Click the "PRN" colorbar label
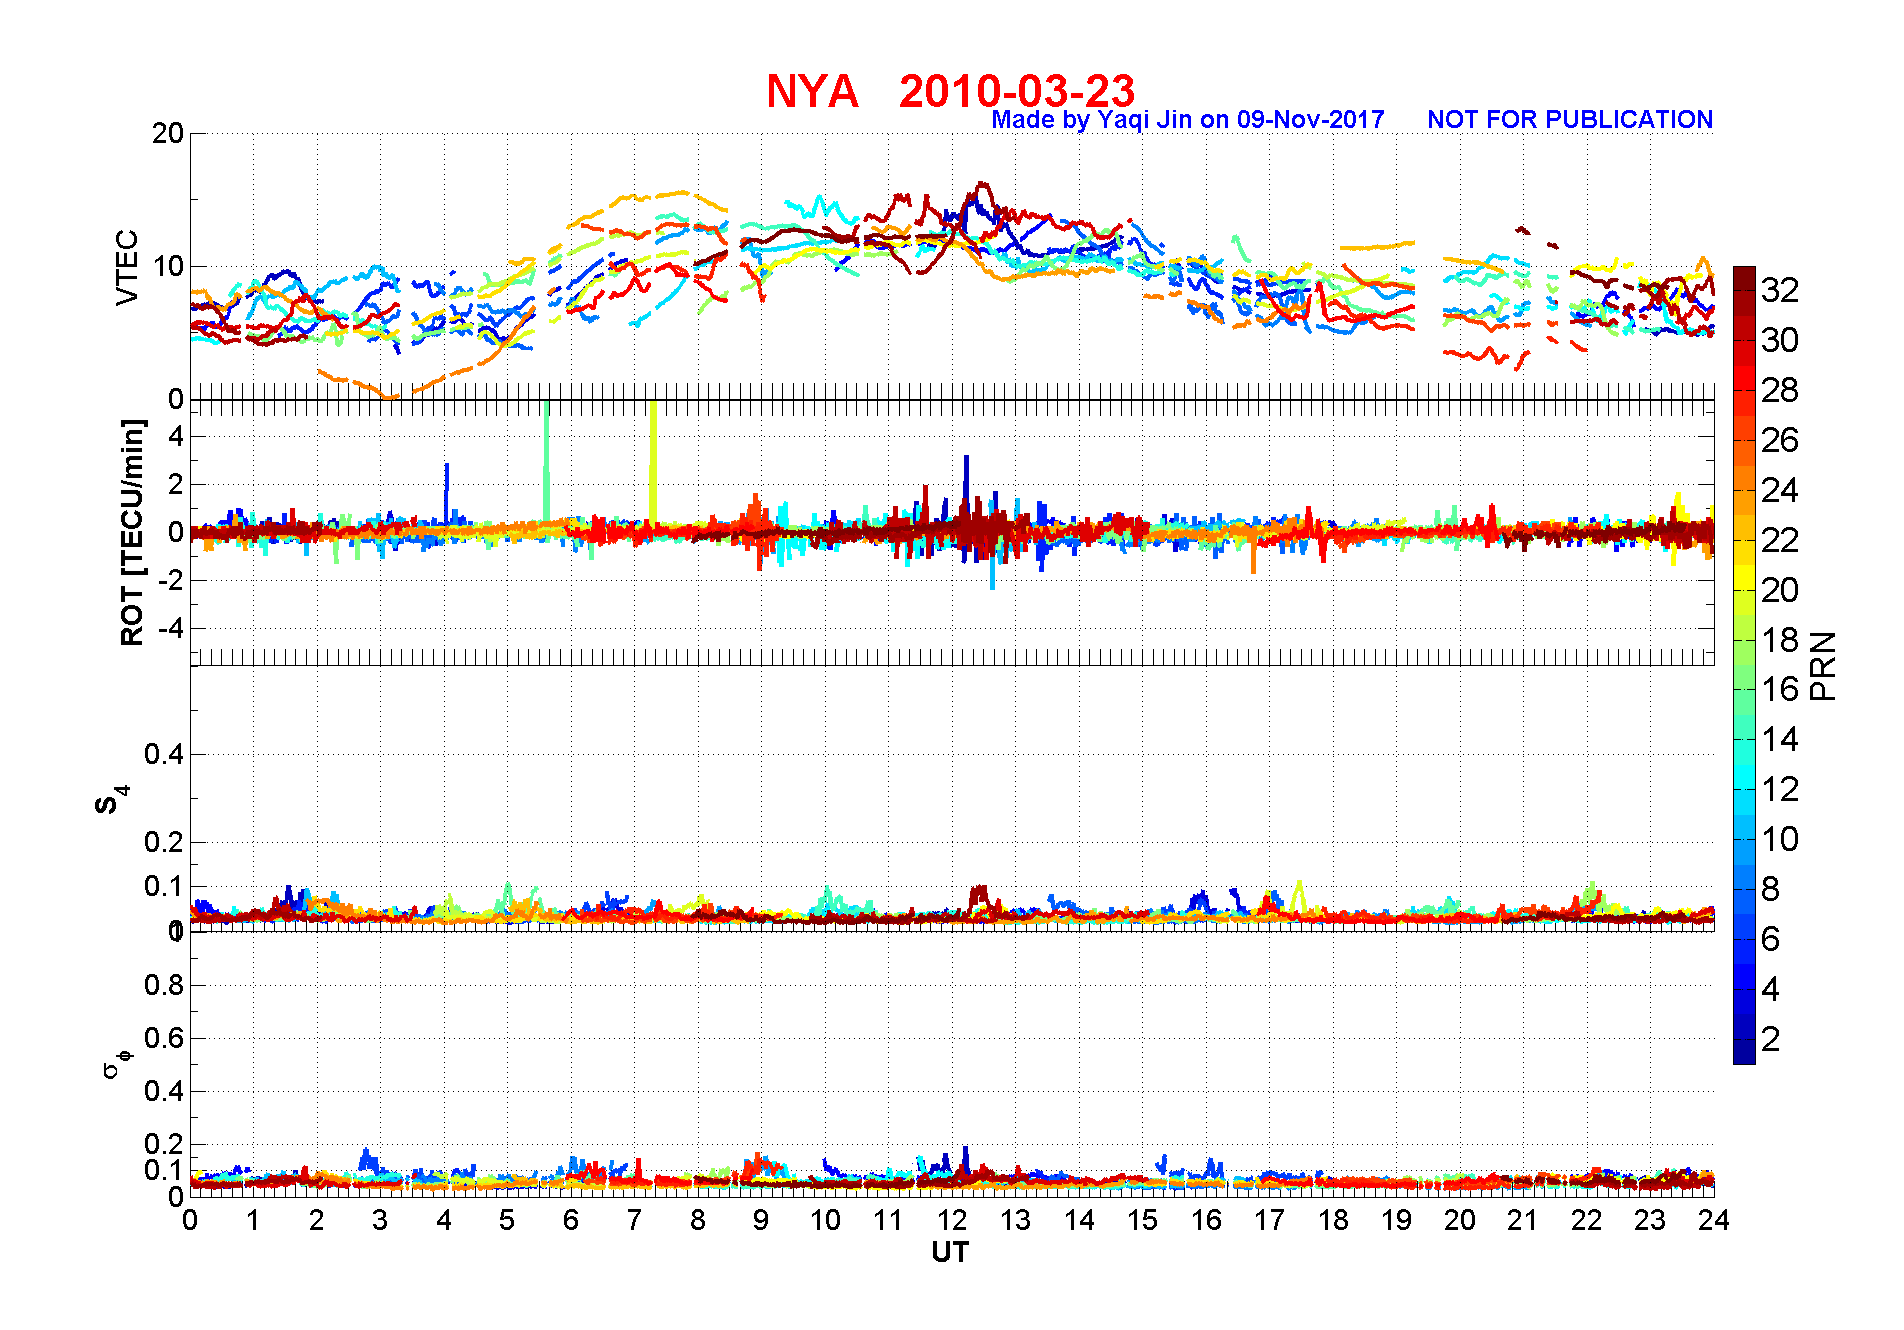This screenshot has width=1904, height=1330. (1823, 666)
